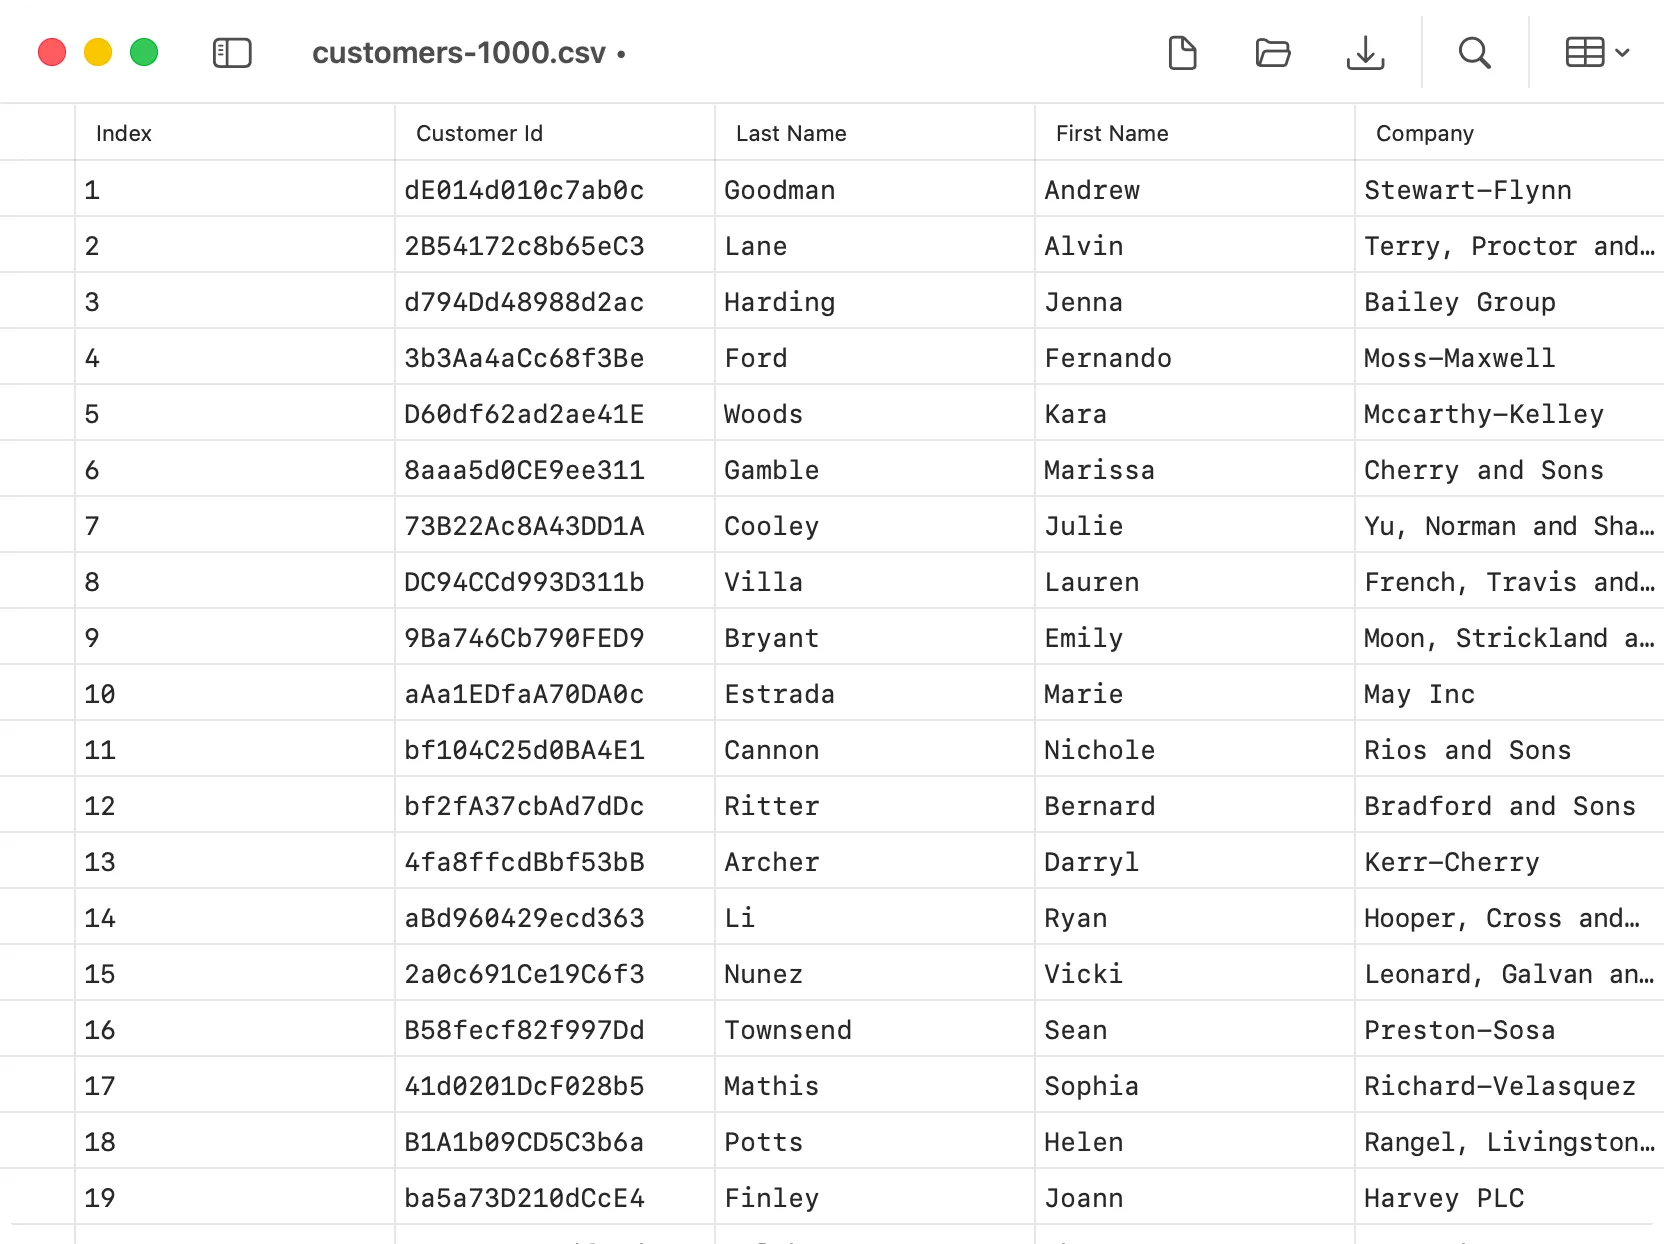Select cell DC94CCd993D311b
Screen dimensions: 1664x1244
coord(555,581)
